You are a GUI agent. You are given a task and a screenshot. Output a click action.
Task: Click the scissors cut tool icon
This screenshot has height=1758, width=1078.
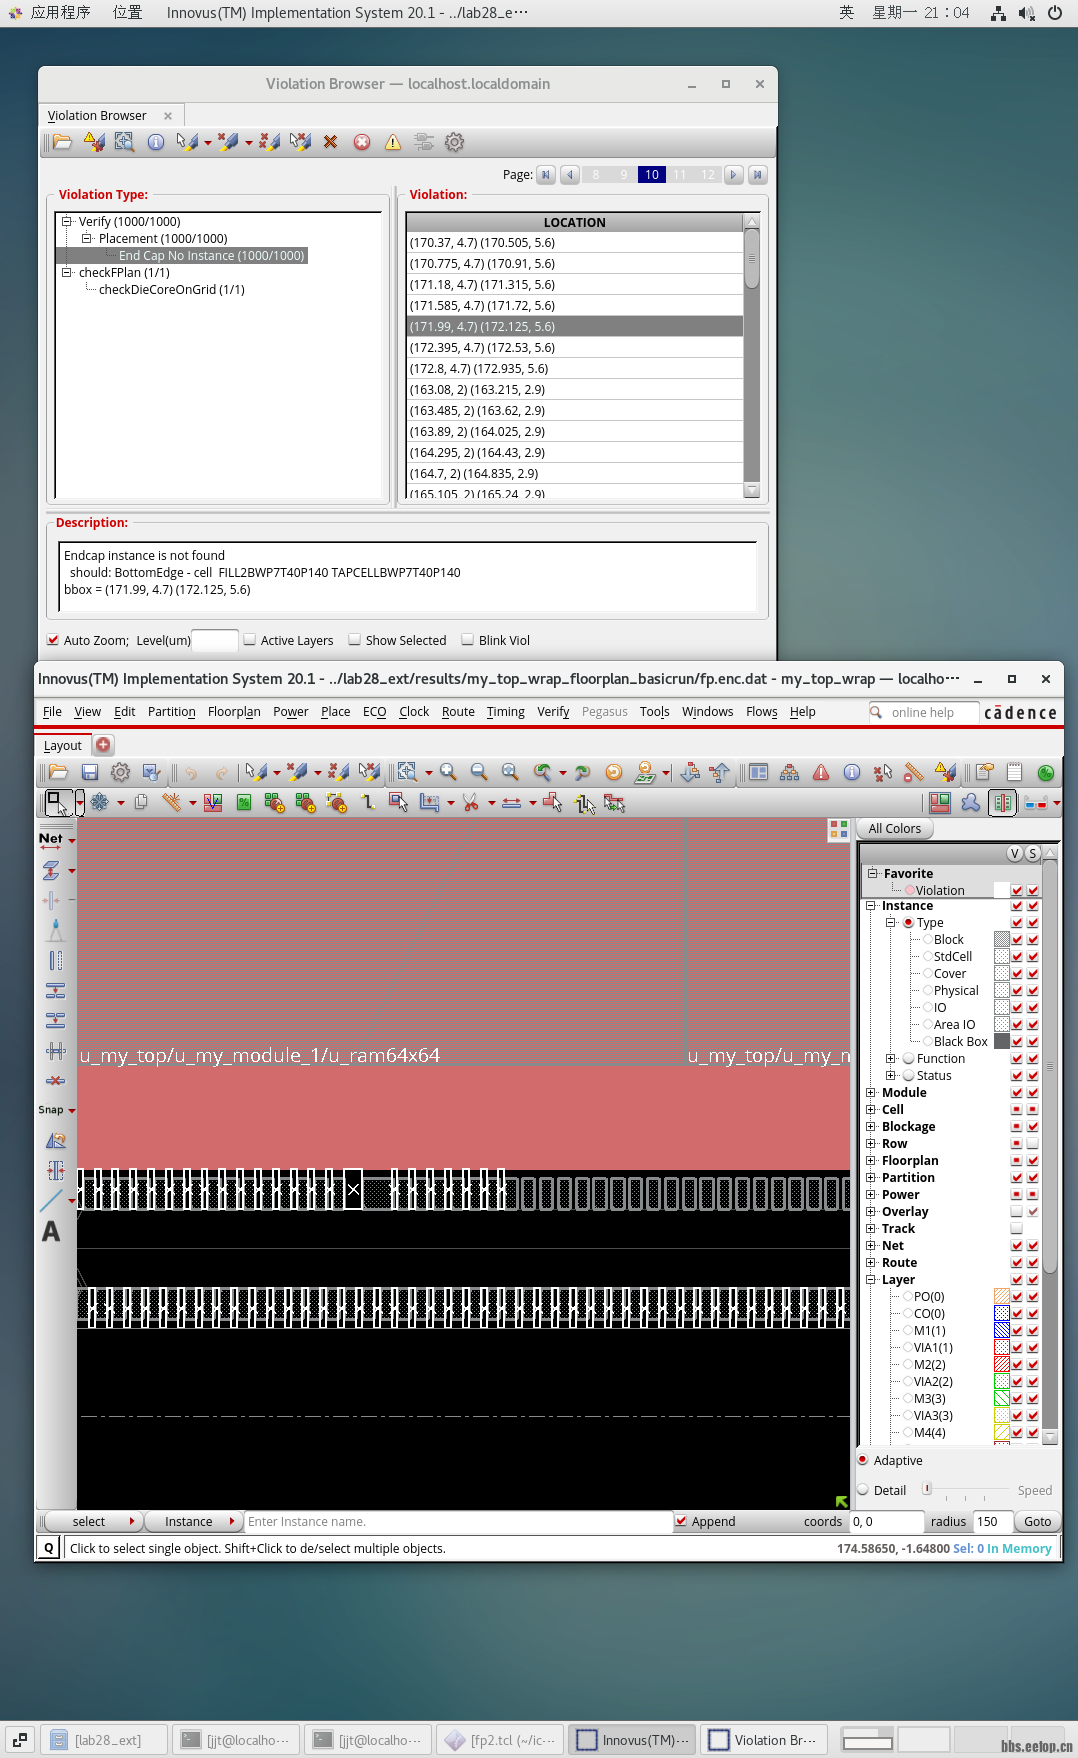tap(471, 802)
